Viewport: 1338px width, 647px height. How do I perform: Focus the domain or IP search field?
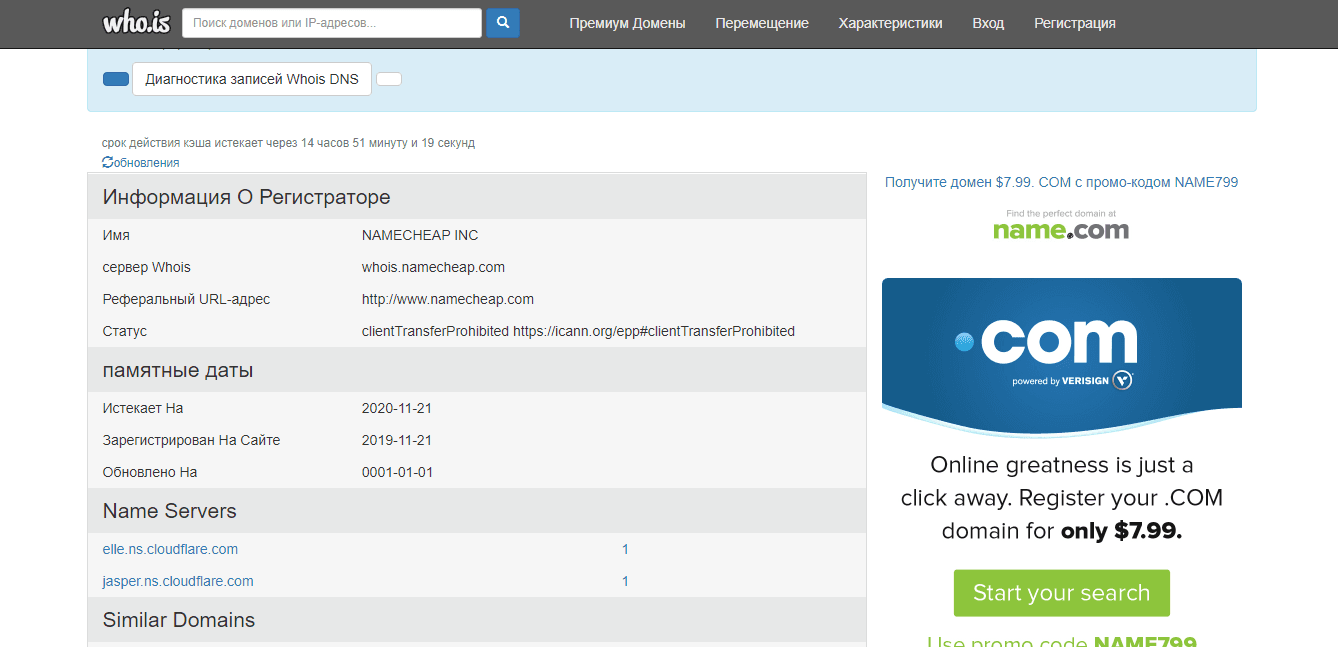pyautogui.click(x=332, y=23)
